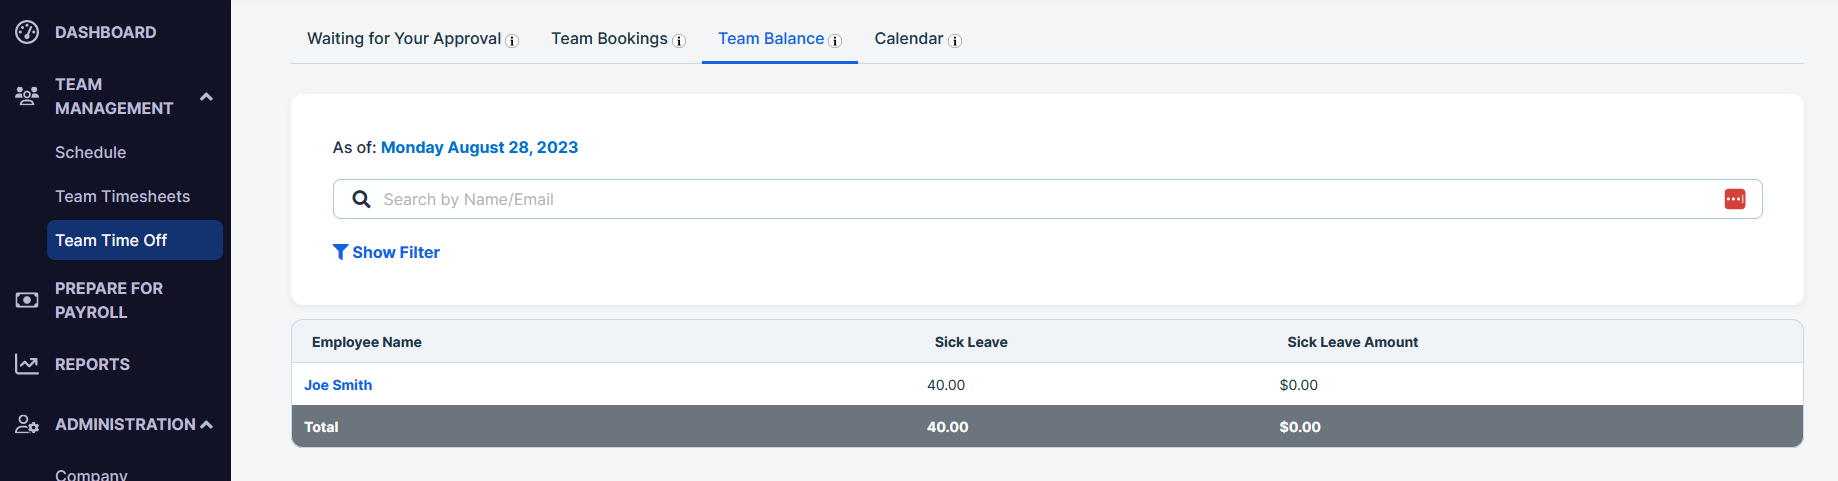1838x481 pixels.
Task: Collapse the Team Management section chevron
Action: coord(206,97)
